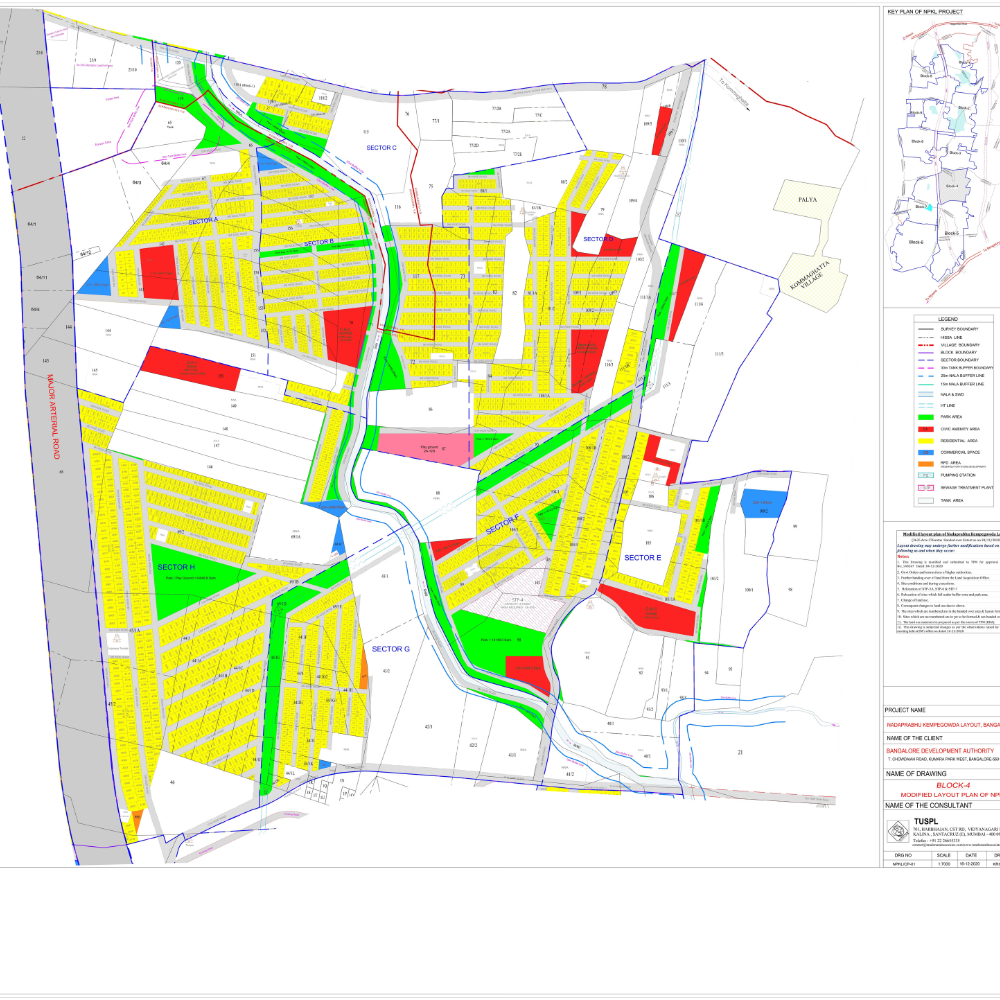
Task: Click the 'SECTOR C' label on the map
Action: click(x=381, y=147)
